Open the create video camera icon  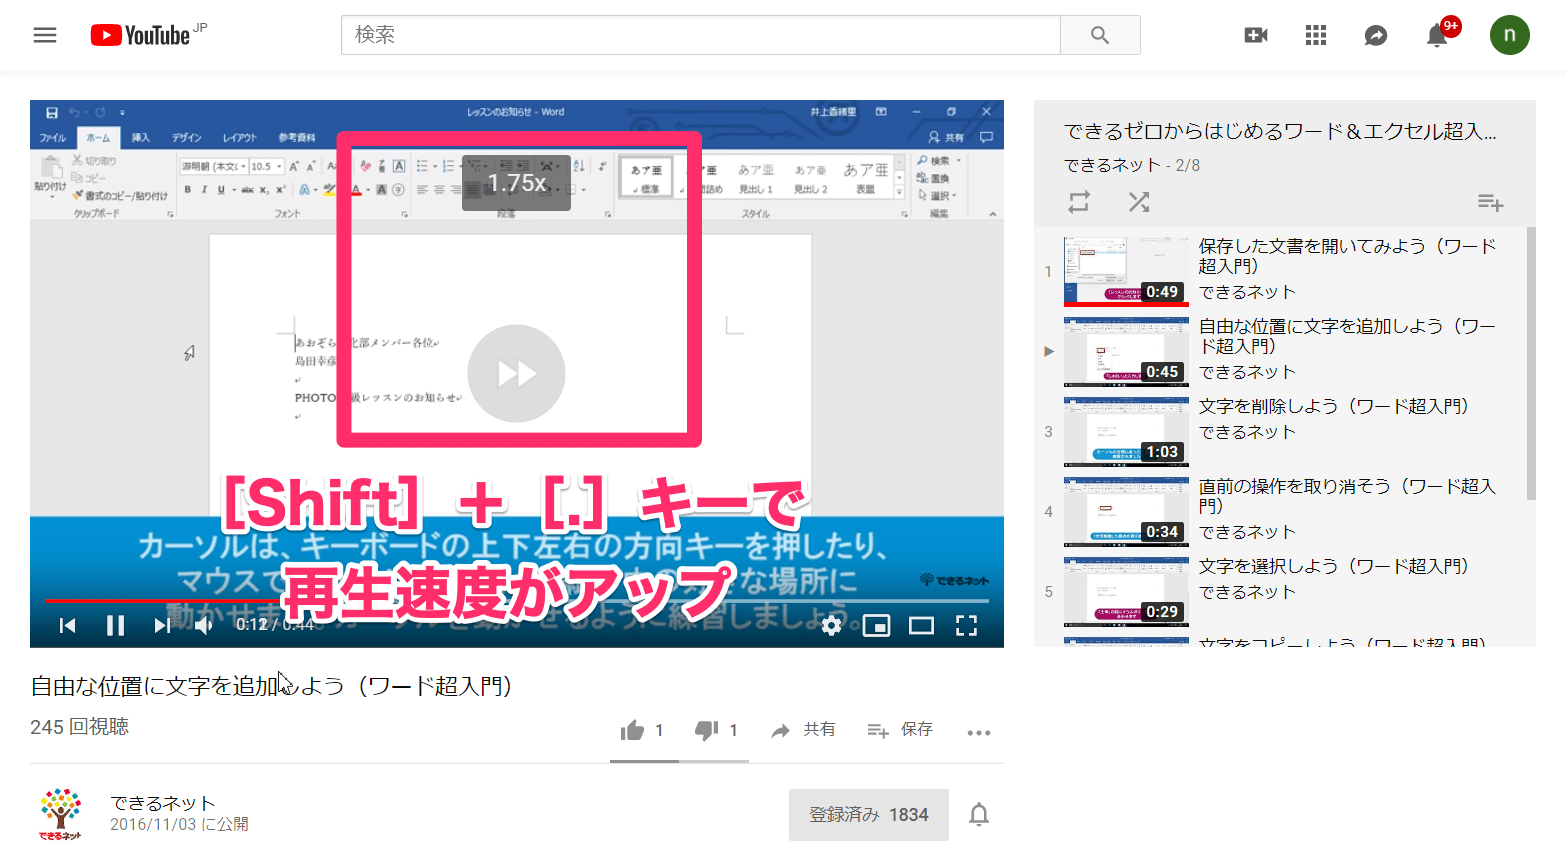point(1256,35)
